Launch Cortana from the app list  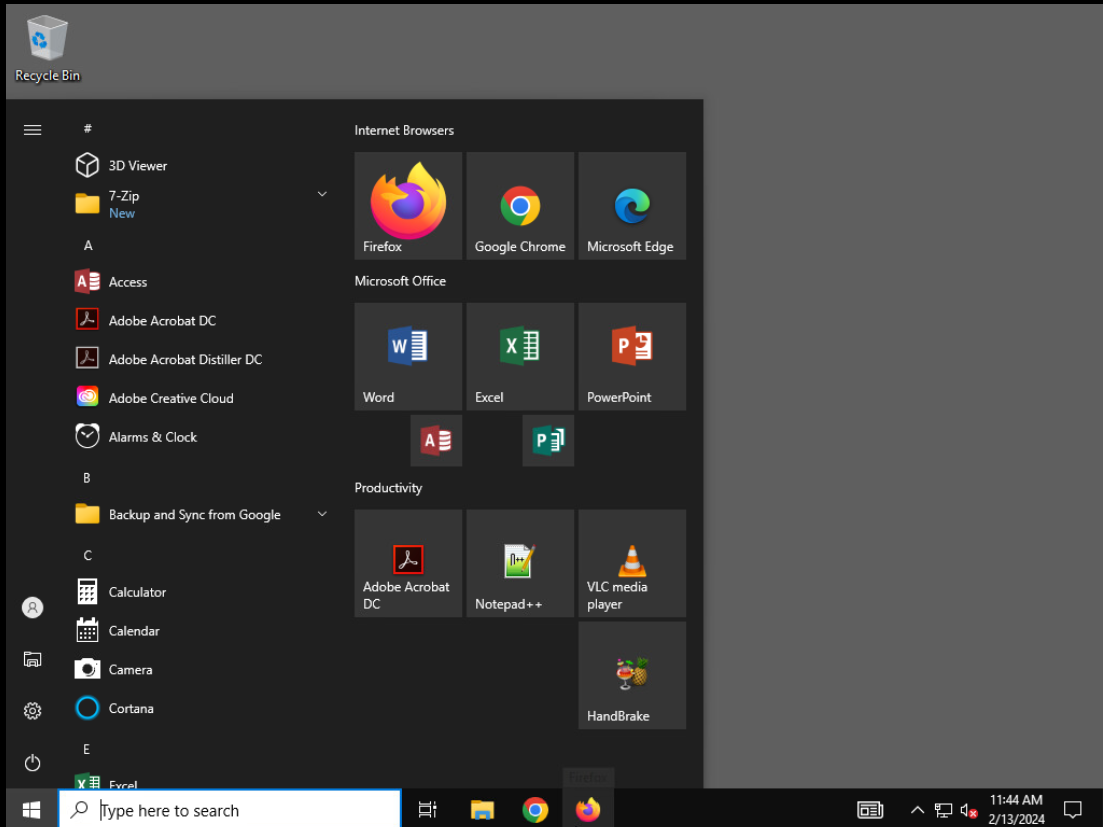200,708
